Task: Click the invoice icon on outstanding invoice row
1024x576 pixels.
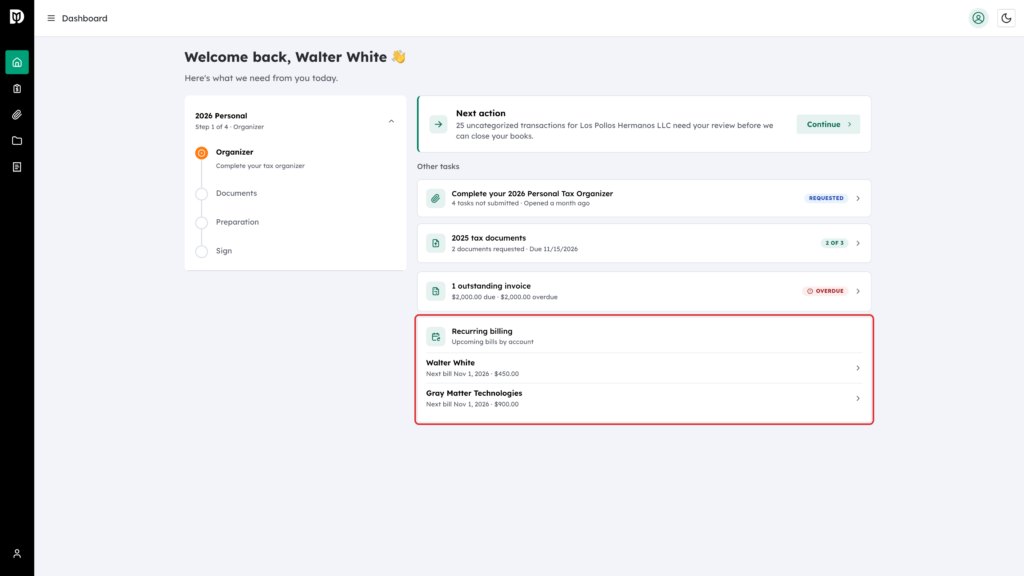Action: [436, 291]
